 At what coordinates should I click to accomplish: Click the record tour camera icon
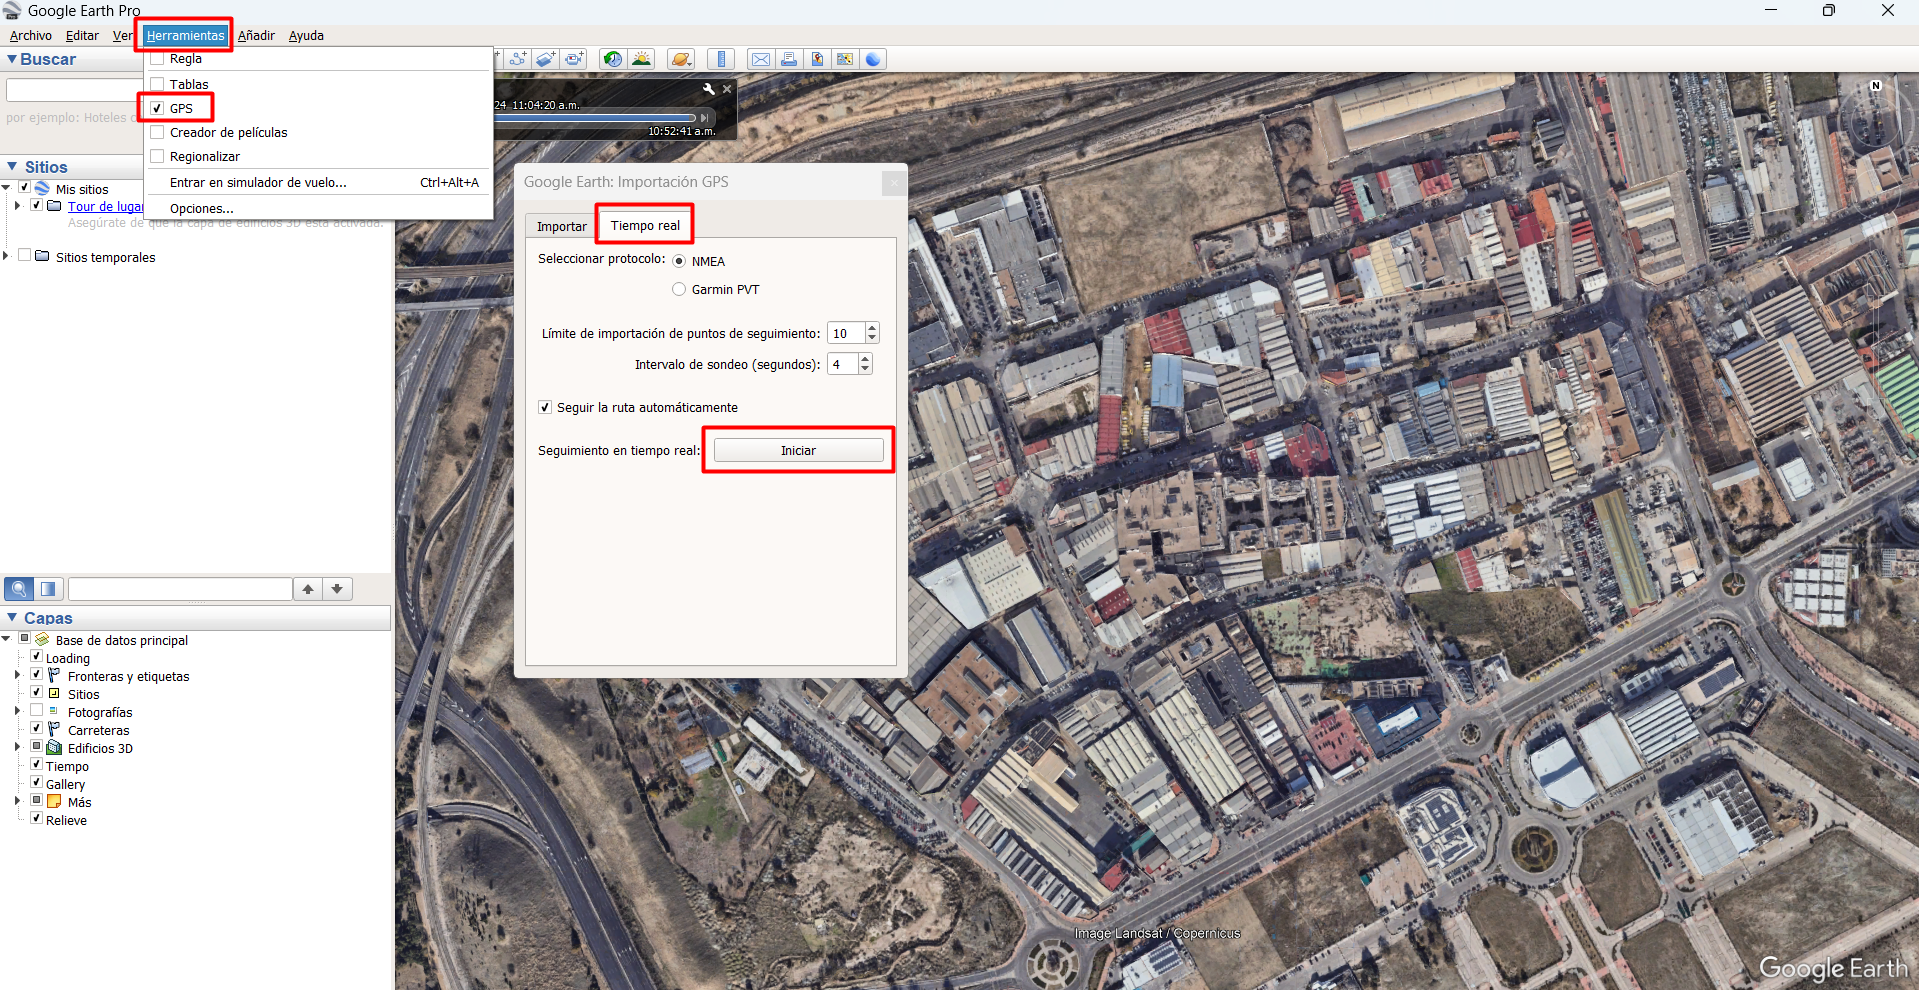click(574, 59)
